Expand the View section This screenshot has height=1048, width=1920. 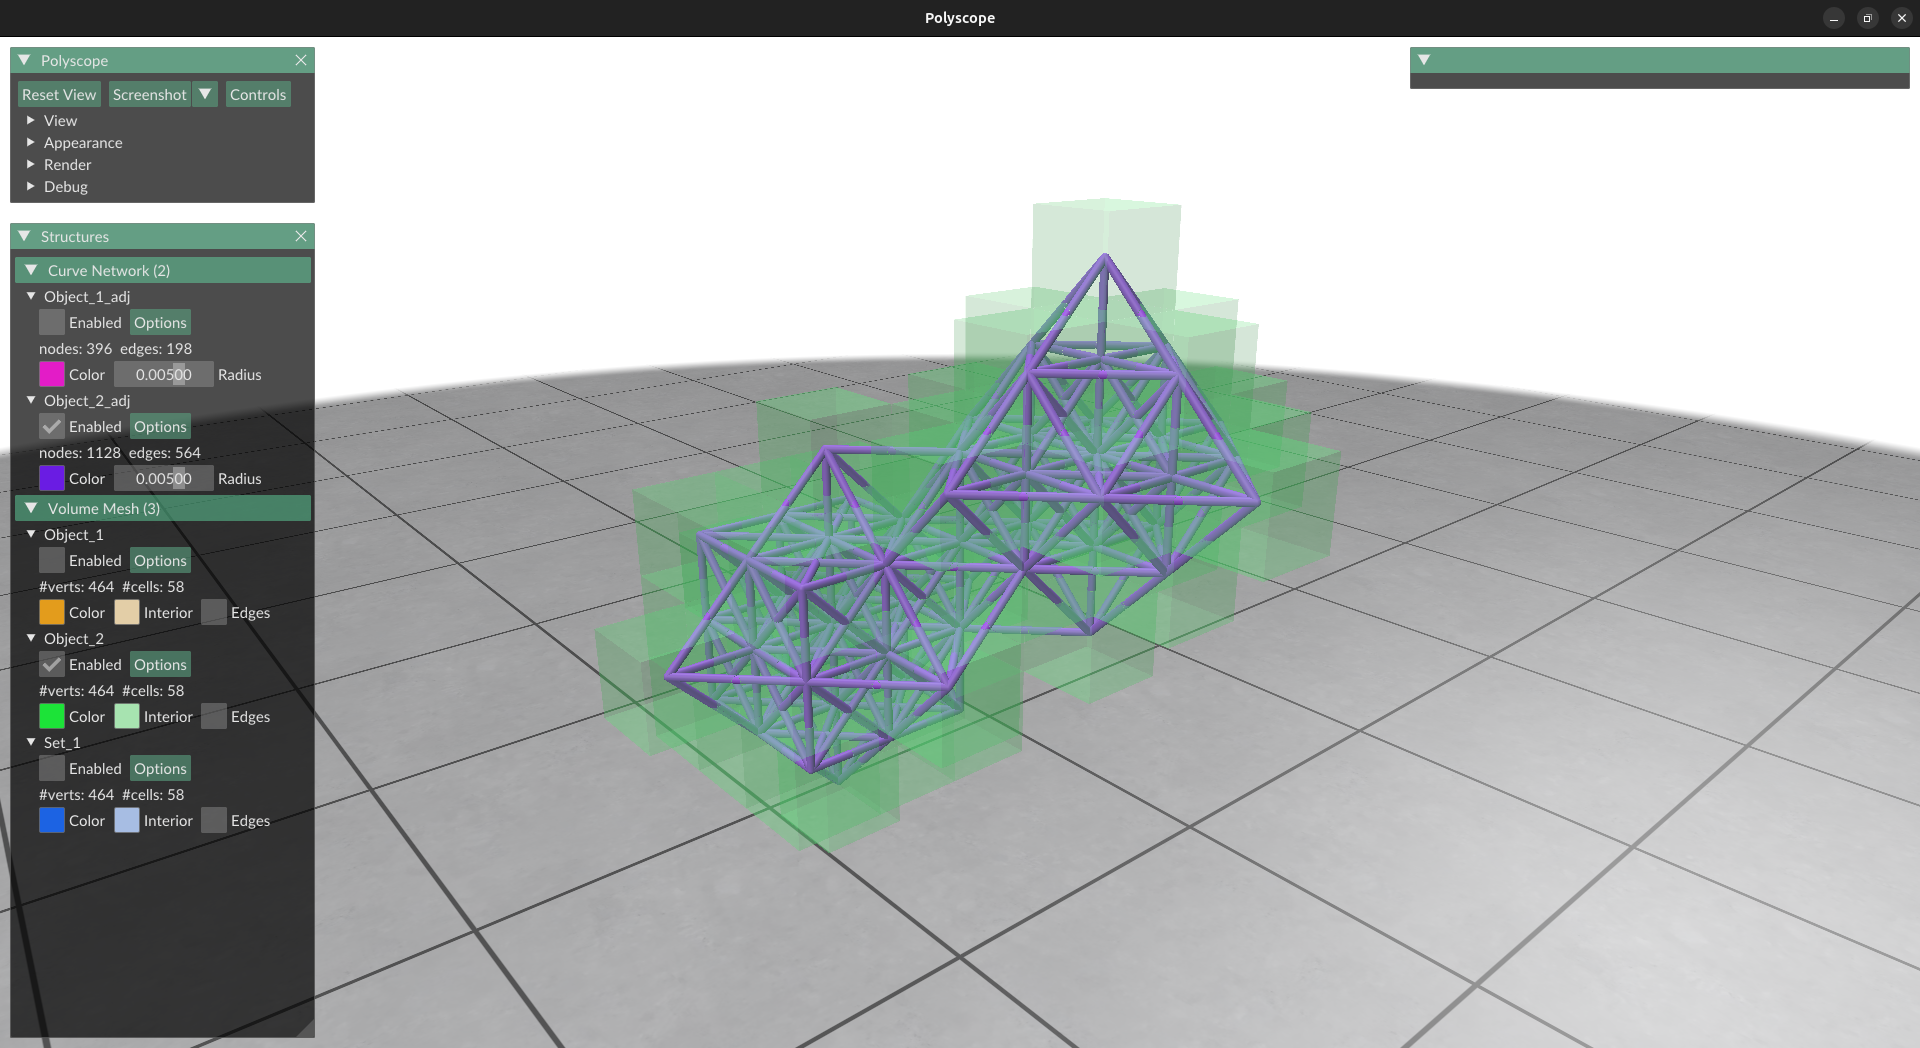point(60,120)
